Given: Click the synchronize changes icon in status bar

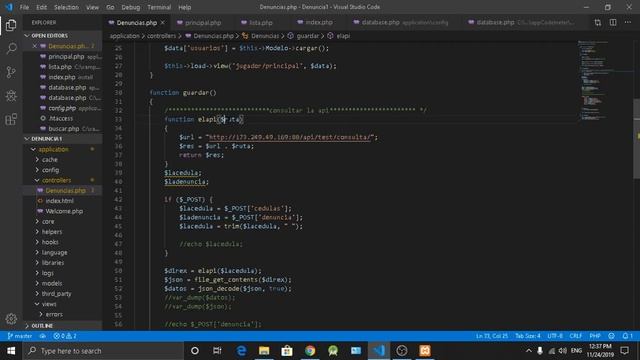Looking at the screenshot, I should pos(43,336).
